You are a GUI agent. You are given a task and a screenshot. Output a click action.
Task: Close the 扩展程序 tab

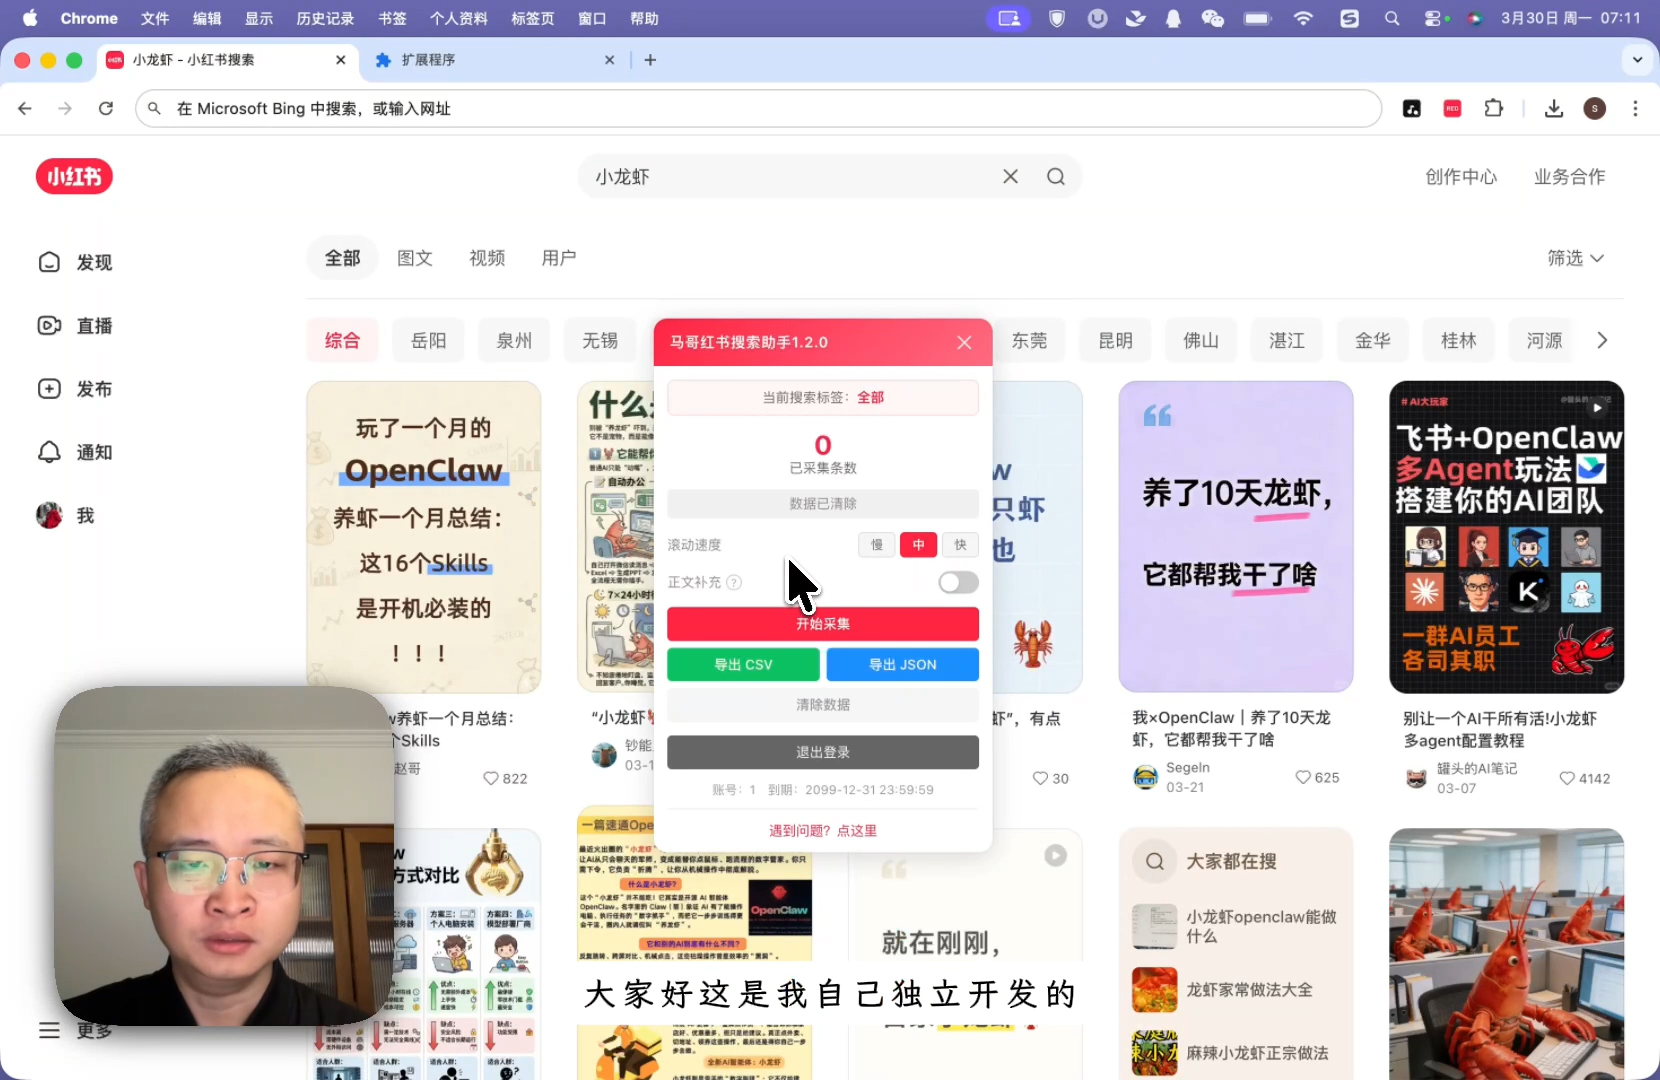click(x=610, y=60)
